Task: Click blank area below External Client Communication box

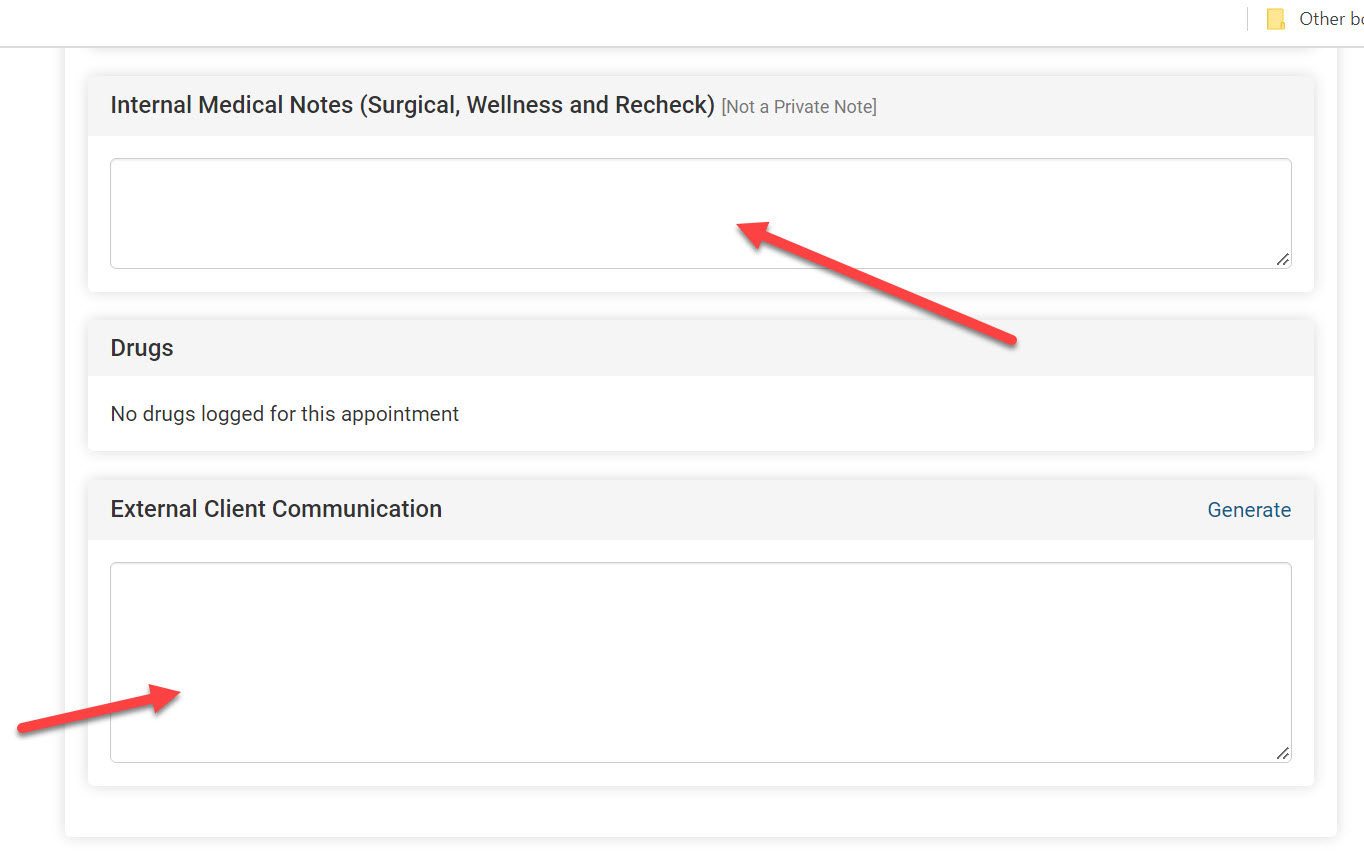Action: tap(700, 810)
